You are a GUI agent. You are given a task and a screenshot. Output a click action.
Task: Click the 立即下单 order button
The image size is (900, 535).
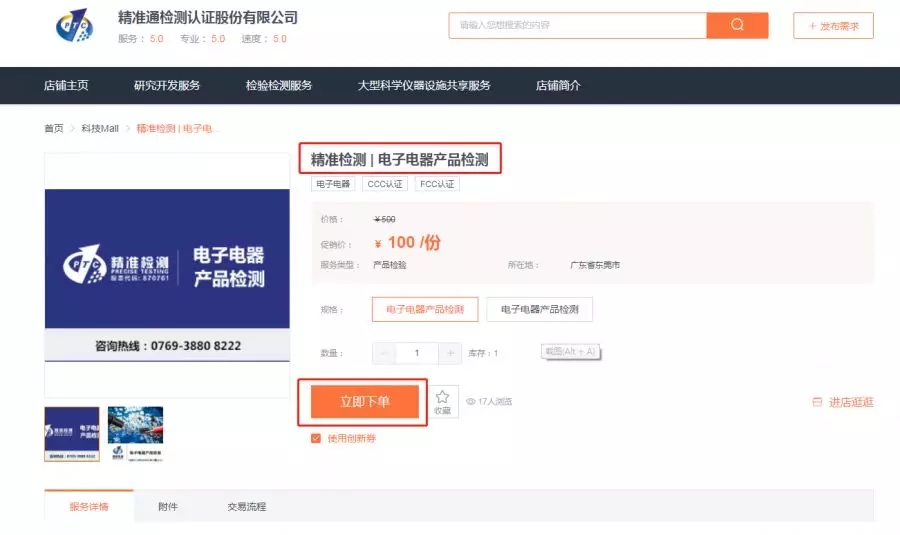pyautogui.click(x=364, y=401)
